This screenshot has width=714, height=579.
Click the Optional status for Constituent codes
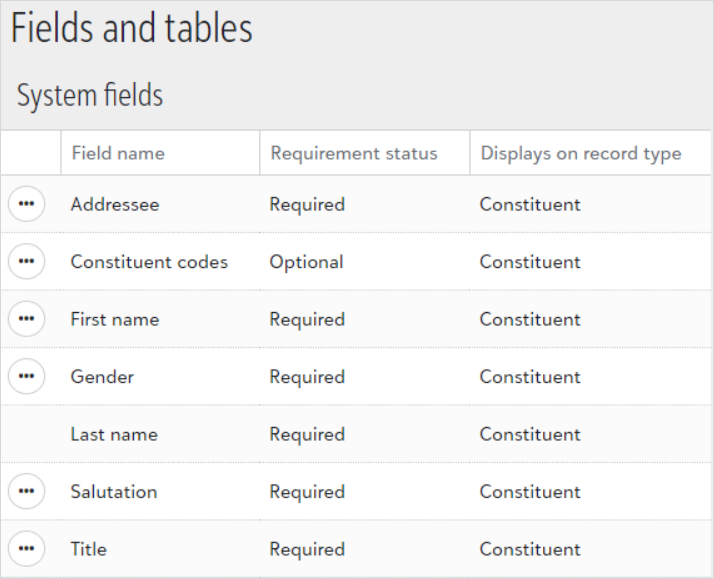306,262
